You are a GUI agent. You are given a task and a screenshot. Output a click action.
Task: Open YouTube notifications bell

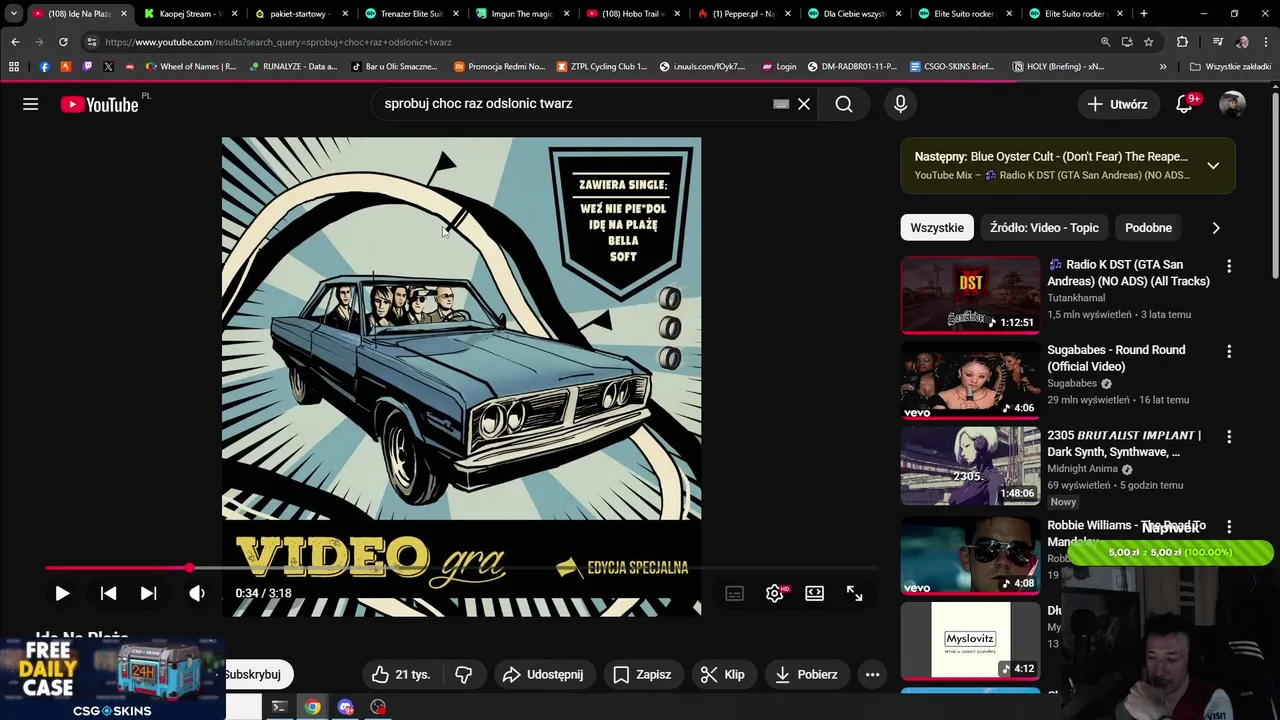coord(1184,104)
